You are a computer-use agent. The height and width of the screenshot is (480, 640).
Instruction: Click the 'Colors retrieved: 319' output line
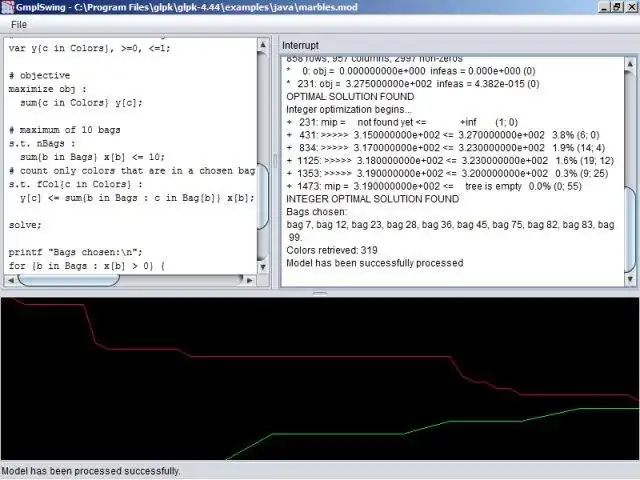[x=332, y=250]
